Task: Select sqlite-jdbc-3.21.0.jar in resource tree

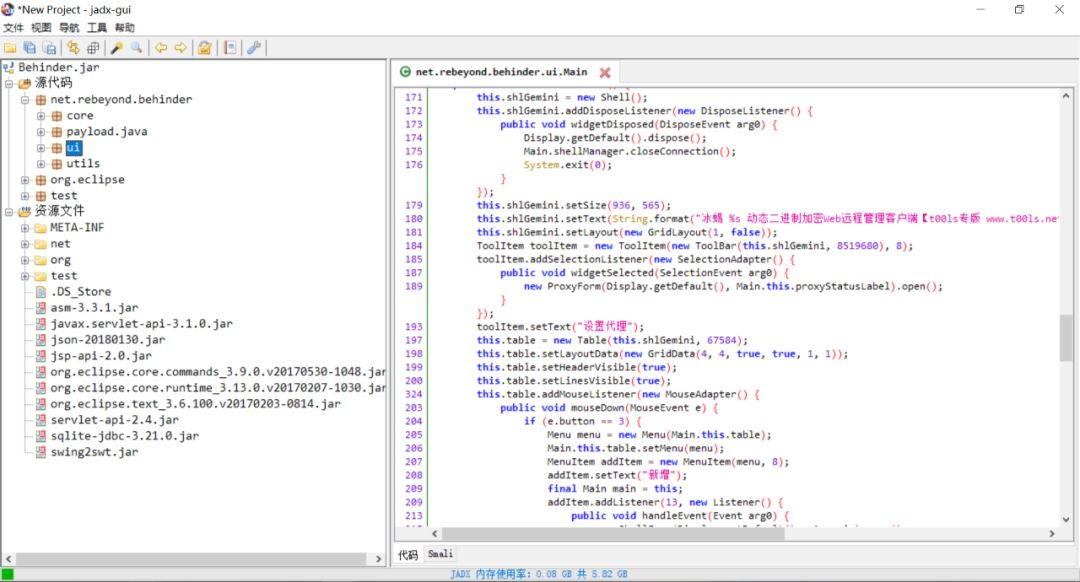Action: (126, 436)
